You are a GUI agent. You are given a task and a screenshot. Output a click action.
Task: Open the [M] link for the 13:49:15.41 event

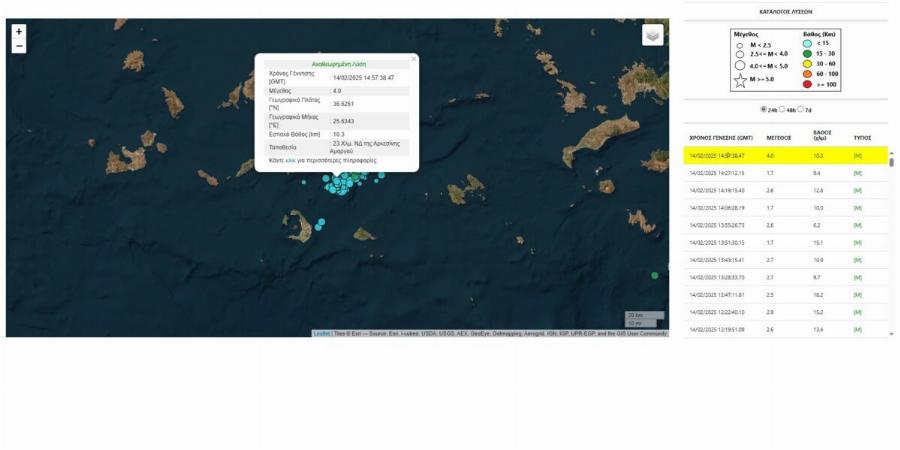tap(858, 260)
